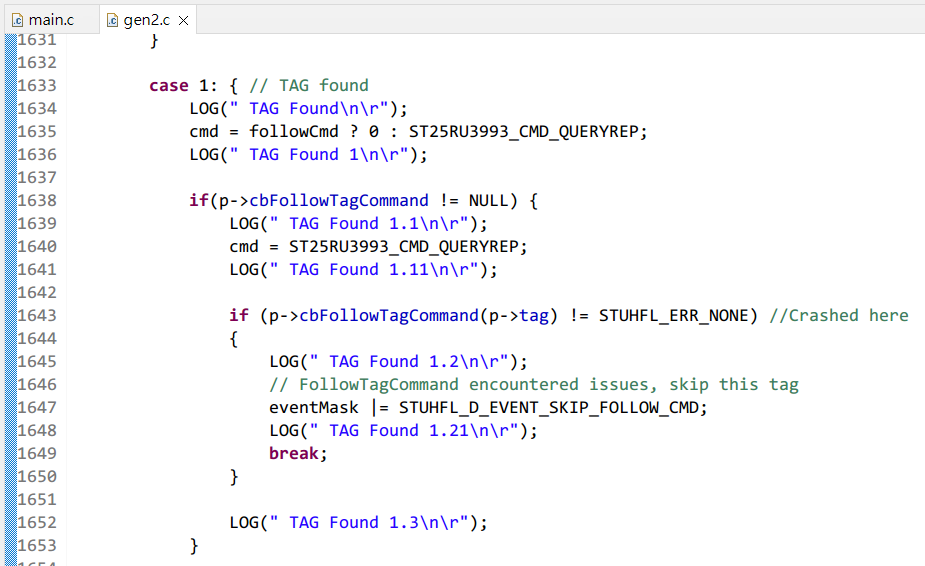The image size is (925, 566).
Task: Click "followCmd" on line 1635
Action: (x=294, y=132)
